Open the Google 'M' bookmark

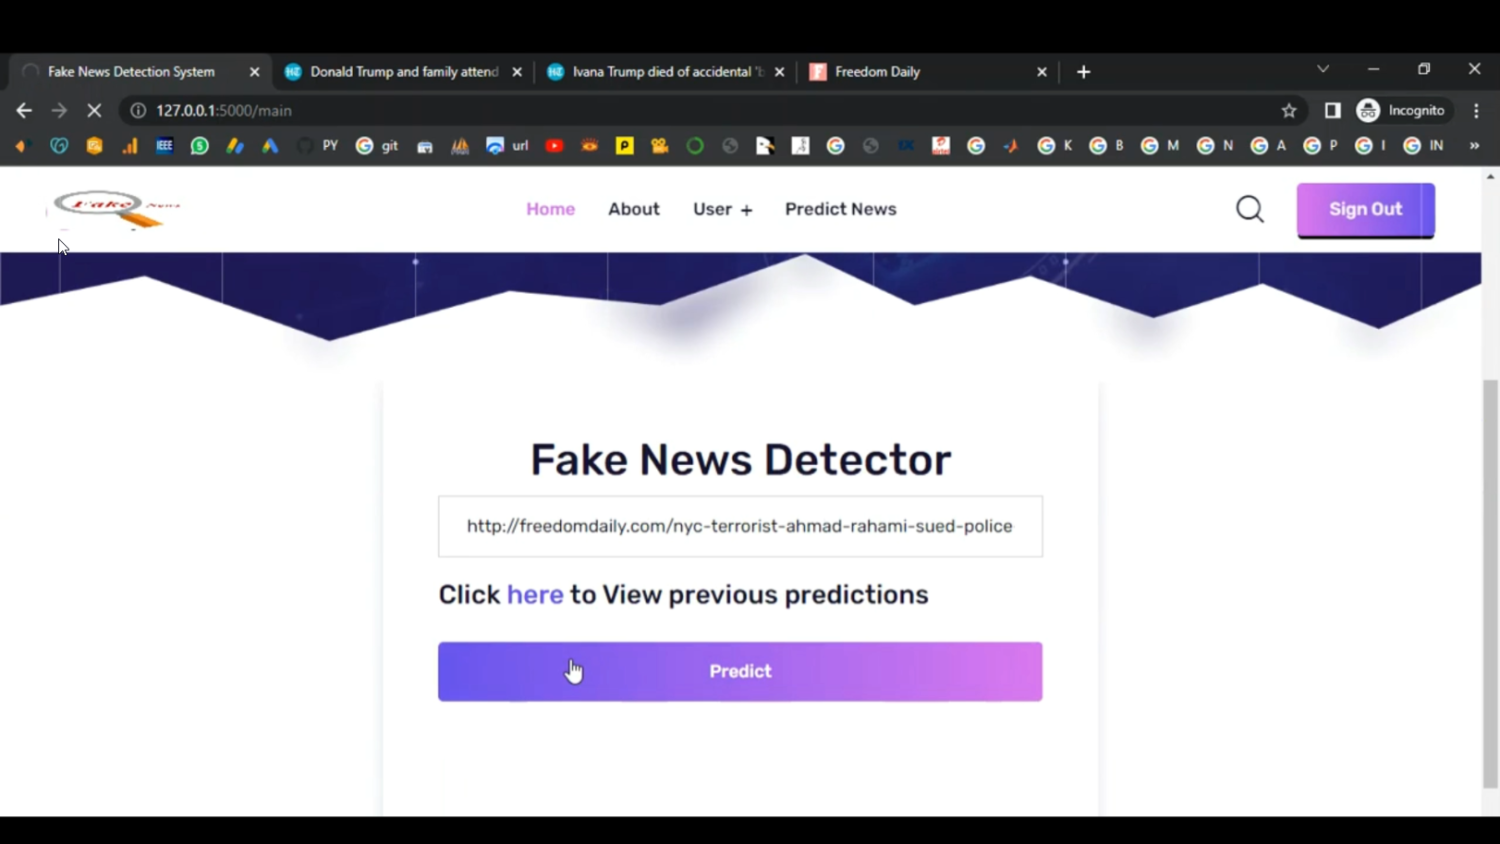point(1160,146)
